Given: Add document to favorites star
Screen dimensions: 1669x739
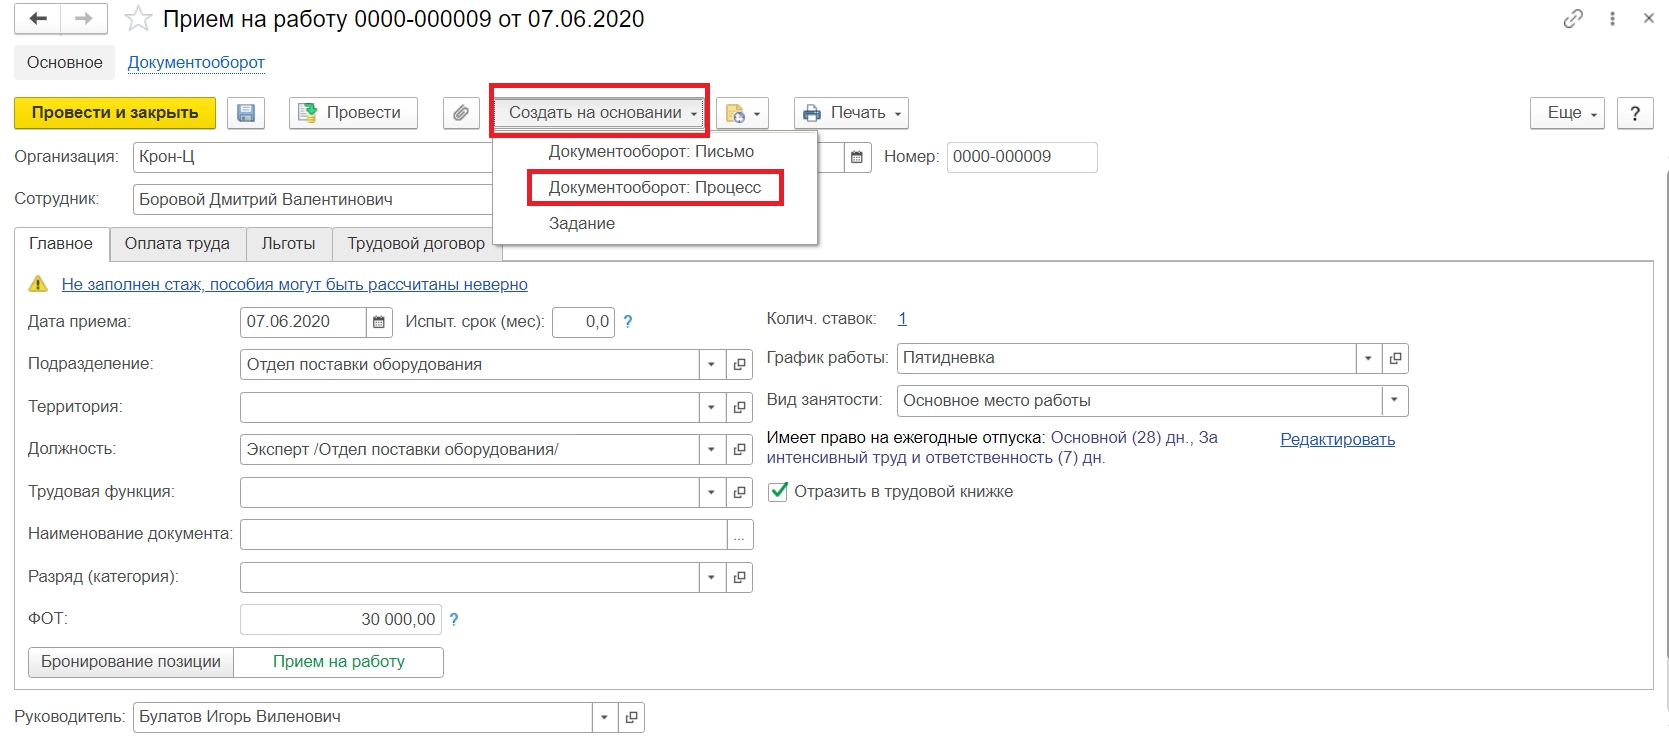Looking at the screenshot, I should pos(138,19).
